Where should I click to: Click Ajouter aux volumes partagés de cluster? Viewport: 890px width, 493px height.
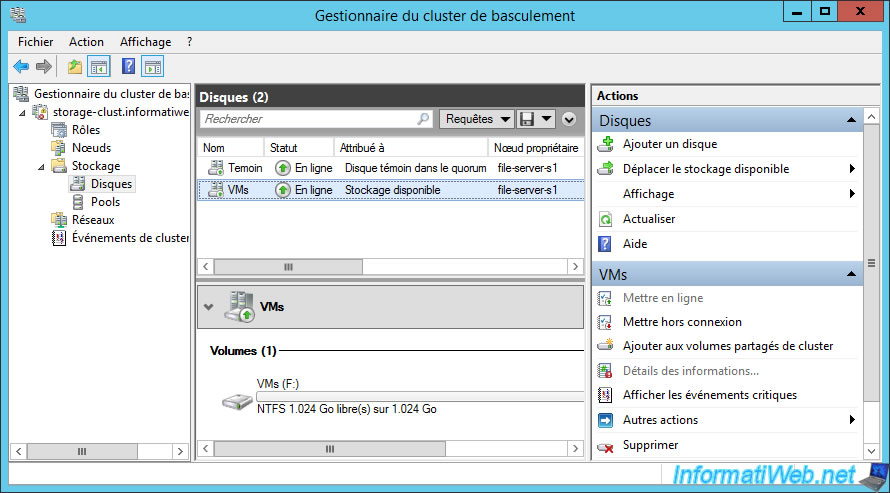728,346
